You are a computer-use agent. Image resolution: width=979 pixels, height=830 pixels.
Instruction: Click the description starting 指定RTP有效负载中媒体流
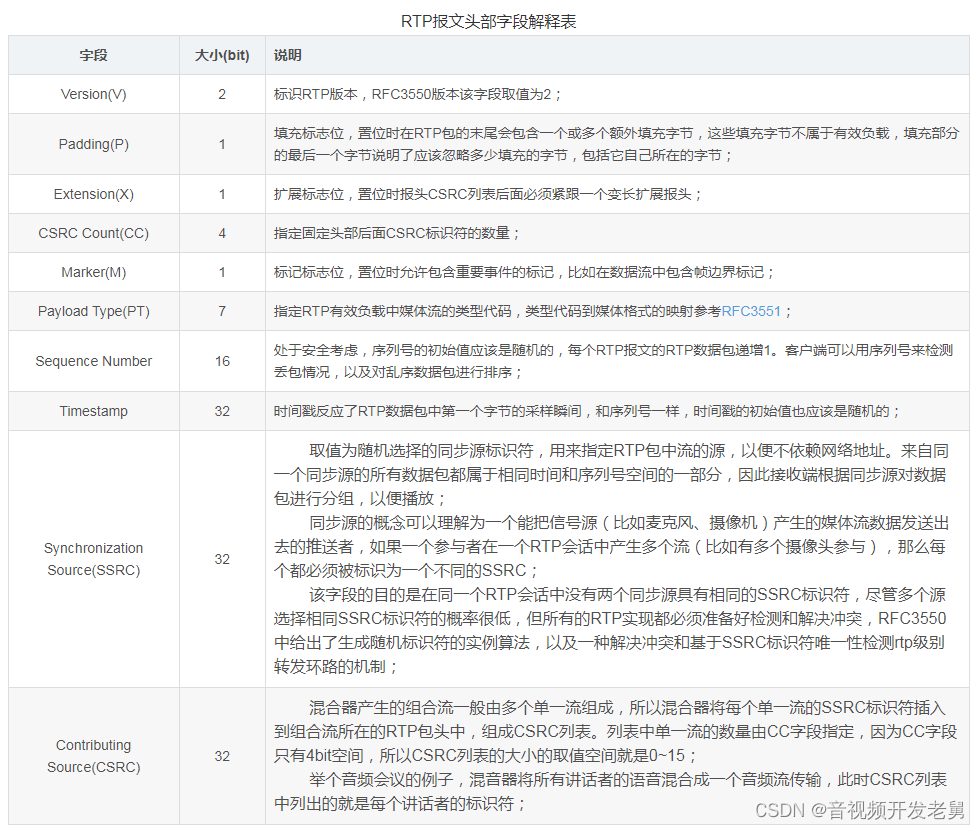[x=533, y=311]
